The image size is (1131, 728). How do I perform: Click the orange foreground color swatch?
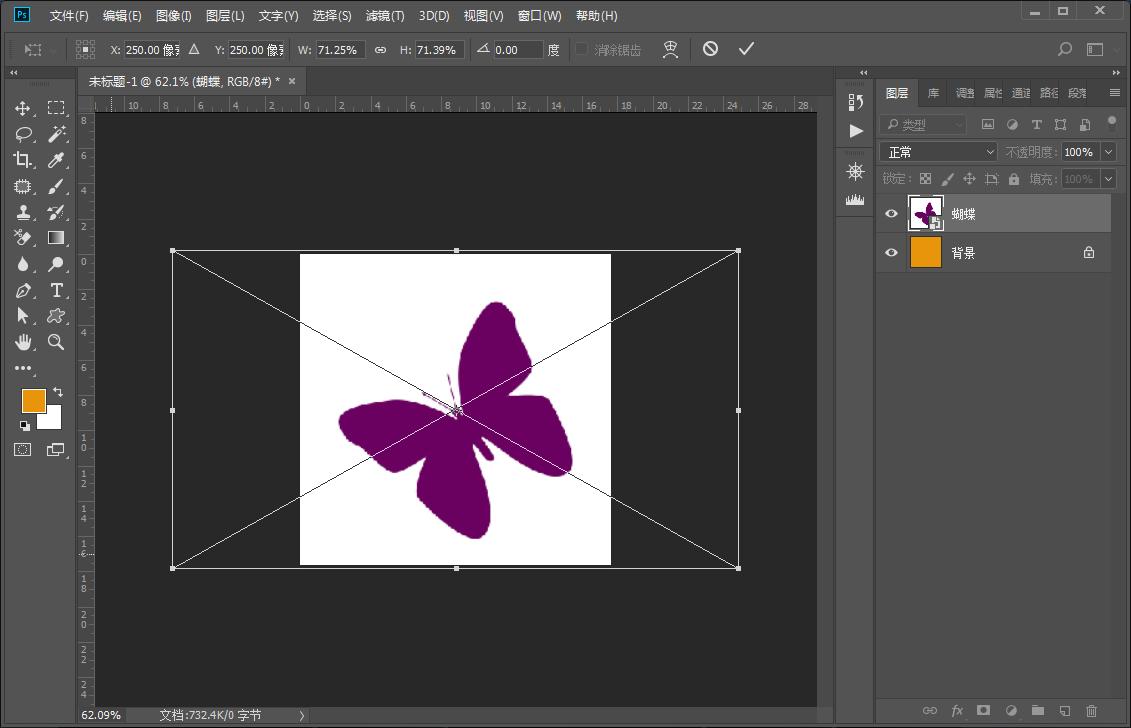34,401
